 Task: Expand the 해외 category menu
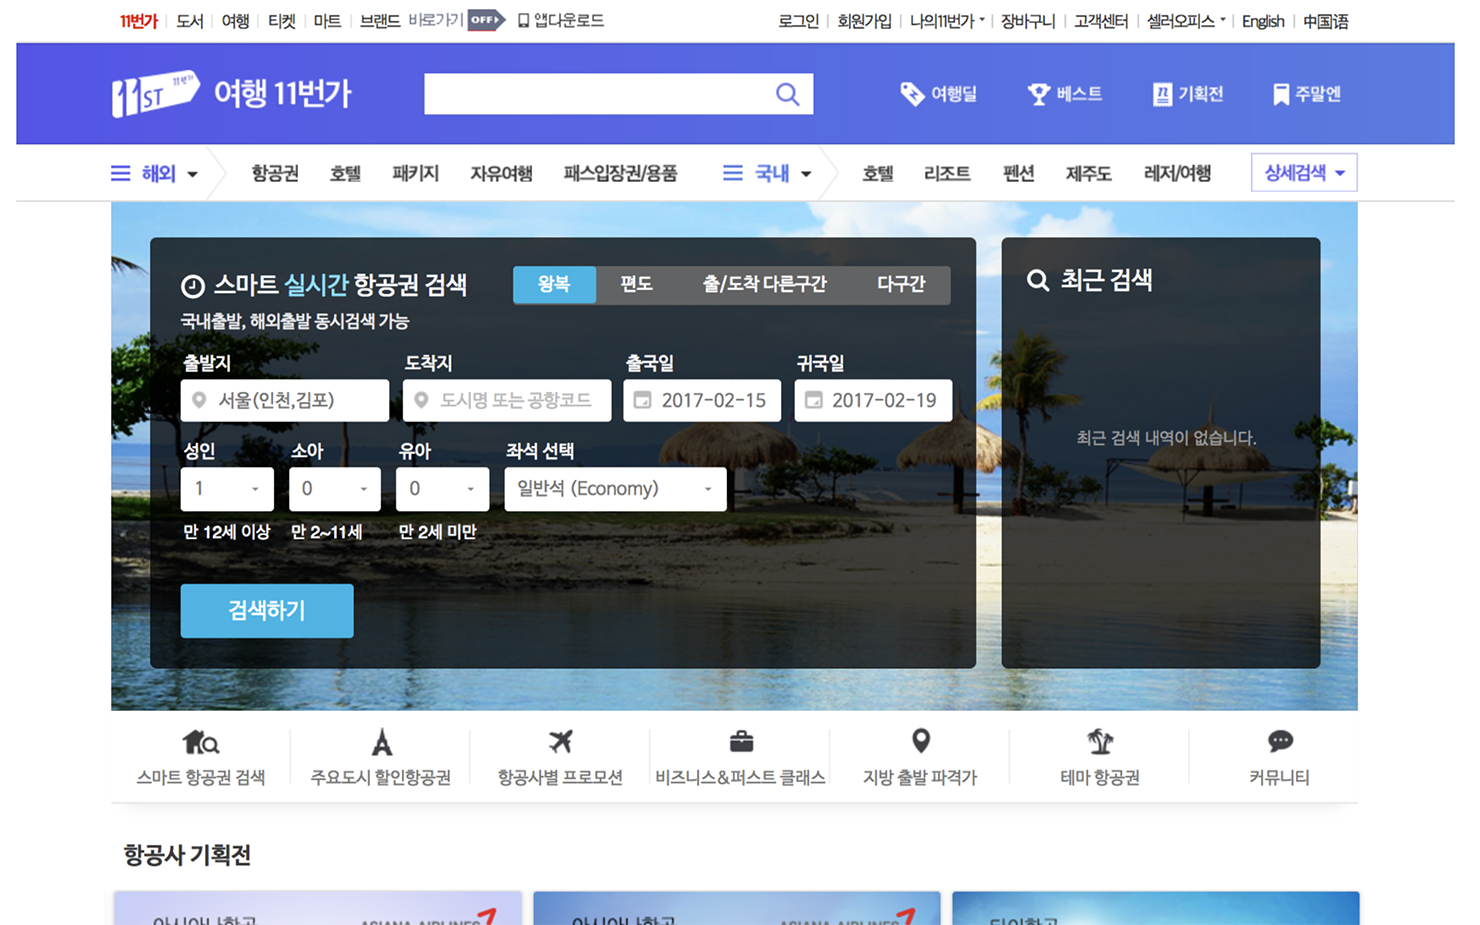coord(155,174)
